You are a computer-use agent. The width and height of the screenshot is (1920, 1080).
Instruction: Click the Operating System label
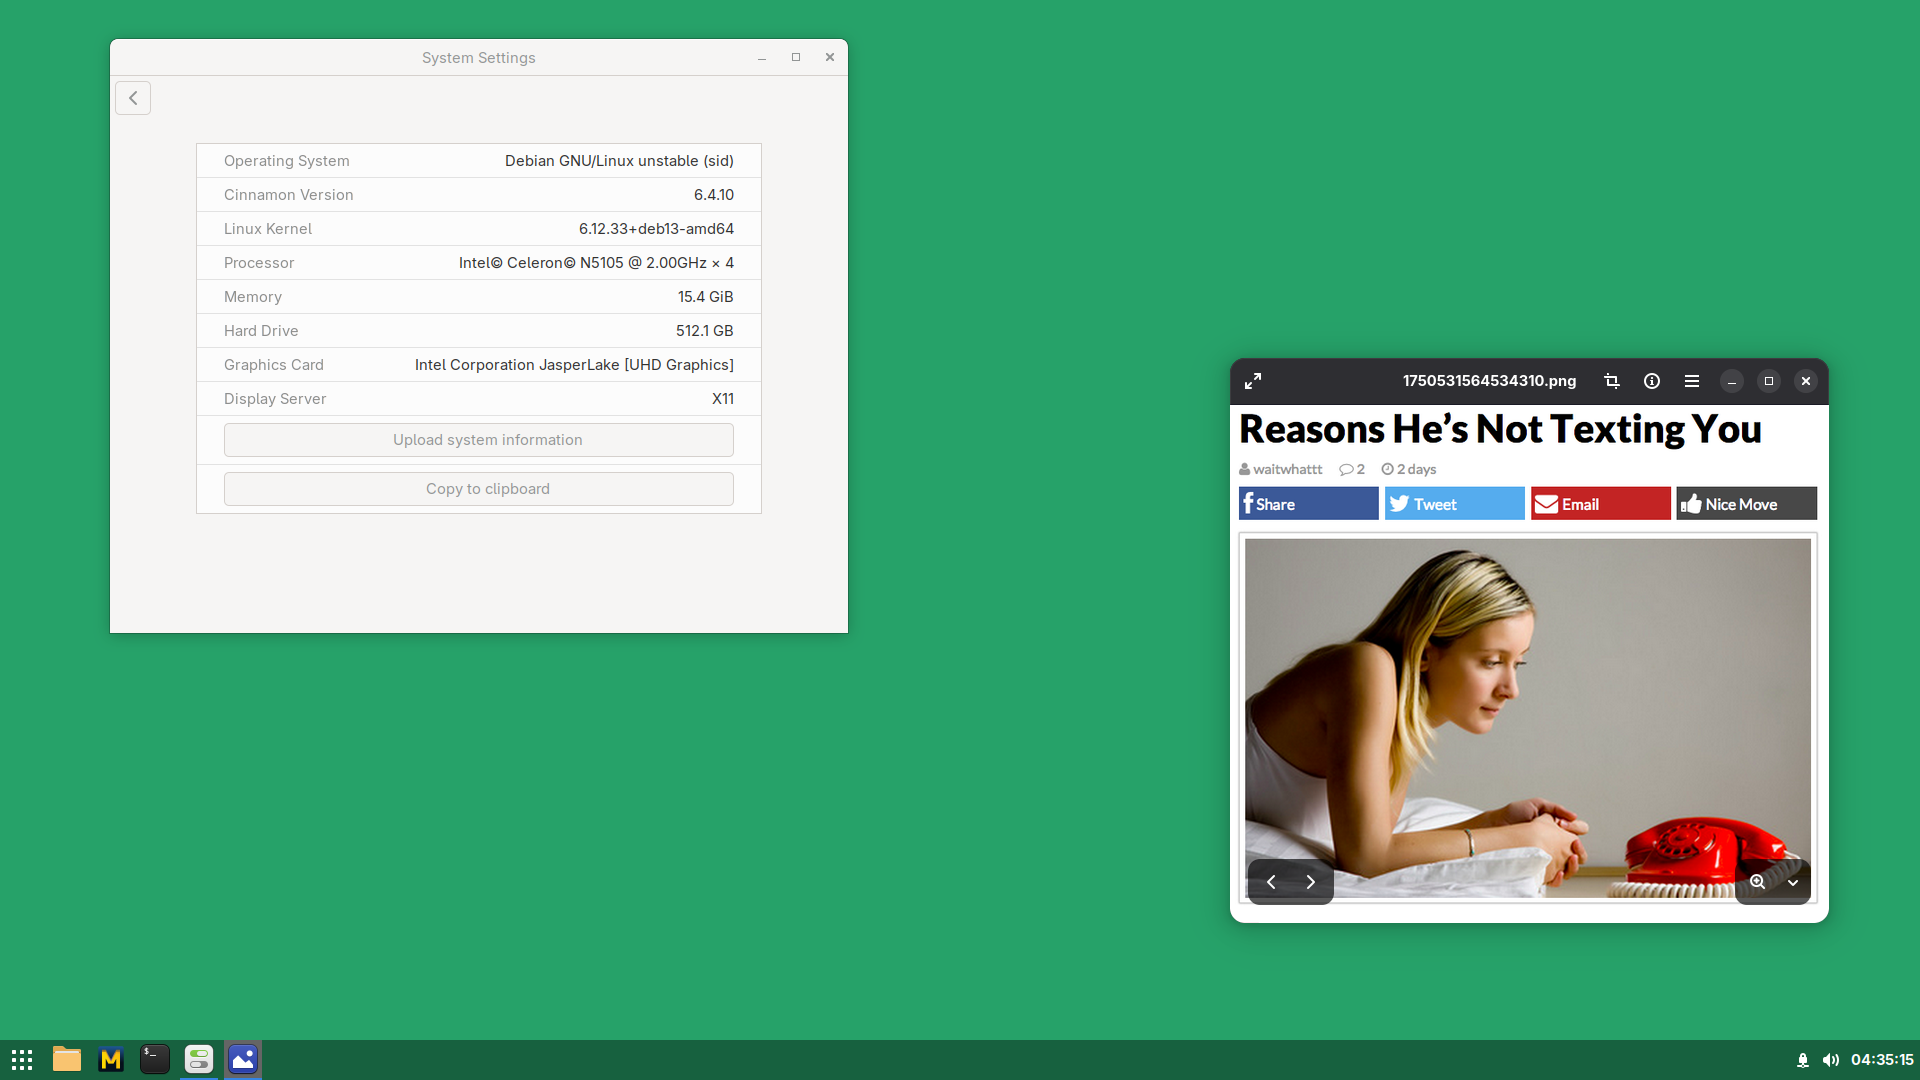287,161
